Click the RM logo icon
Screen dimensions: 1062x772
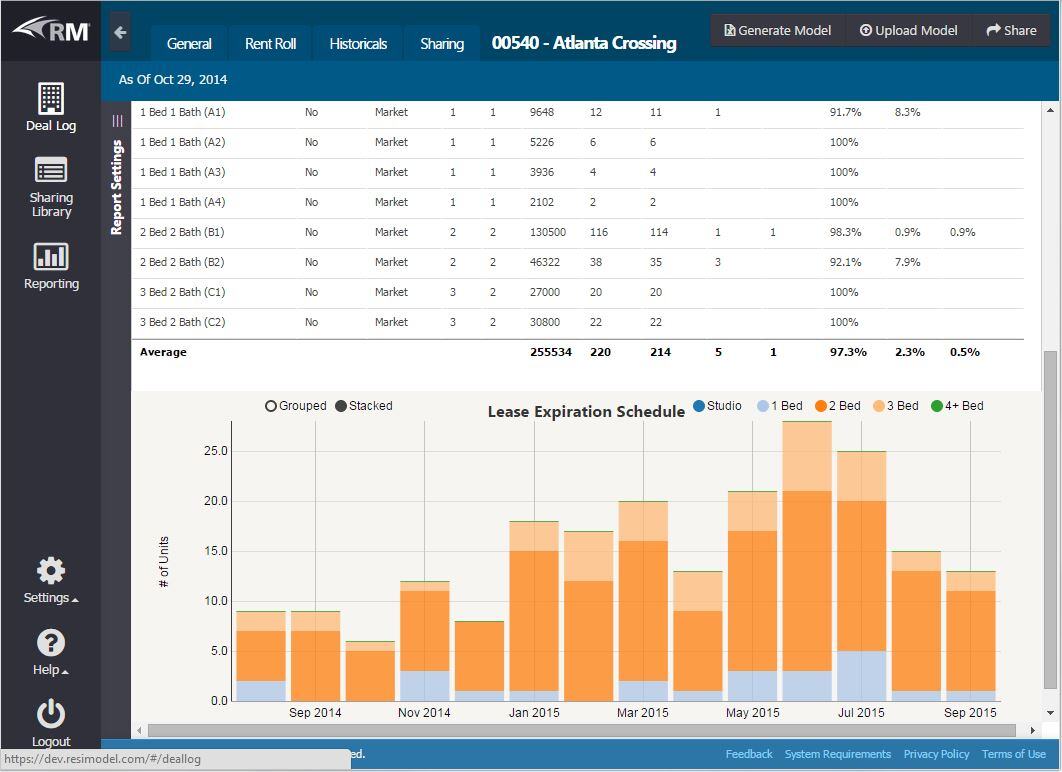click(51, 29)
